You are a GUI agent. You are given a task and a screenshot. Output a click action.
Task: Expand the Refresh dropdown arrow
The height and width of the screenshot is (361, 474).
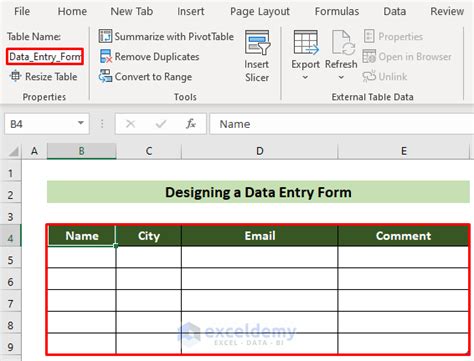pyautogui.click(x=341, y=77)
